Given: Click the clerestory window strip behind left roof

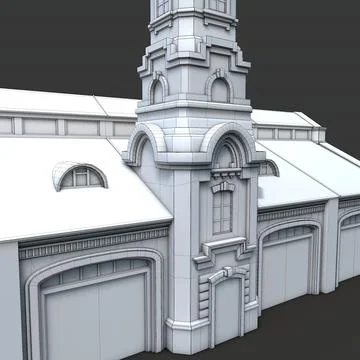Looking at the screenshot, I should [x=67, y=127].
